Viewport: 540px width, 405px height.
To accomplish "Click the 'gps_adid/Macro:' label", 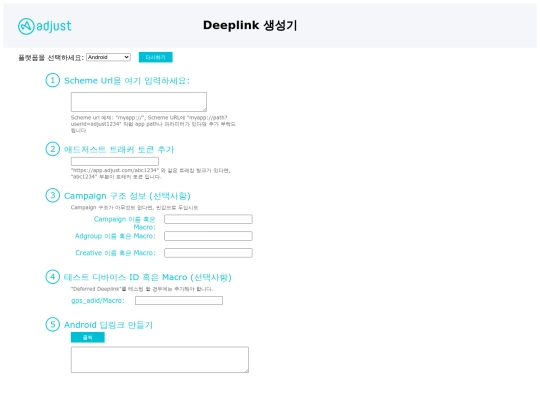I will pos(98,301).
